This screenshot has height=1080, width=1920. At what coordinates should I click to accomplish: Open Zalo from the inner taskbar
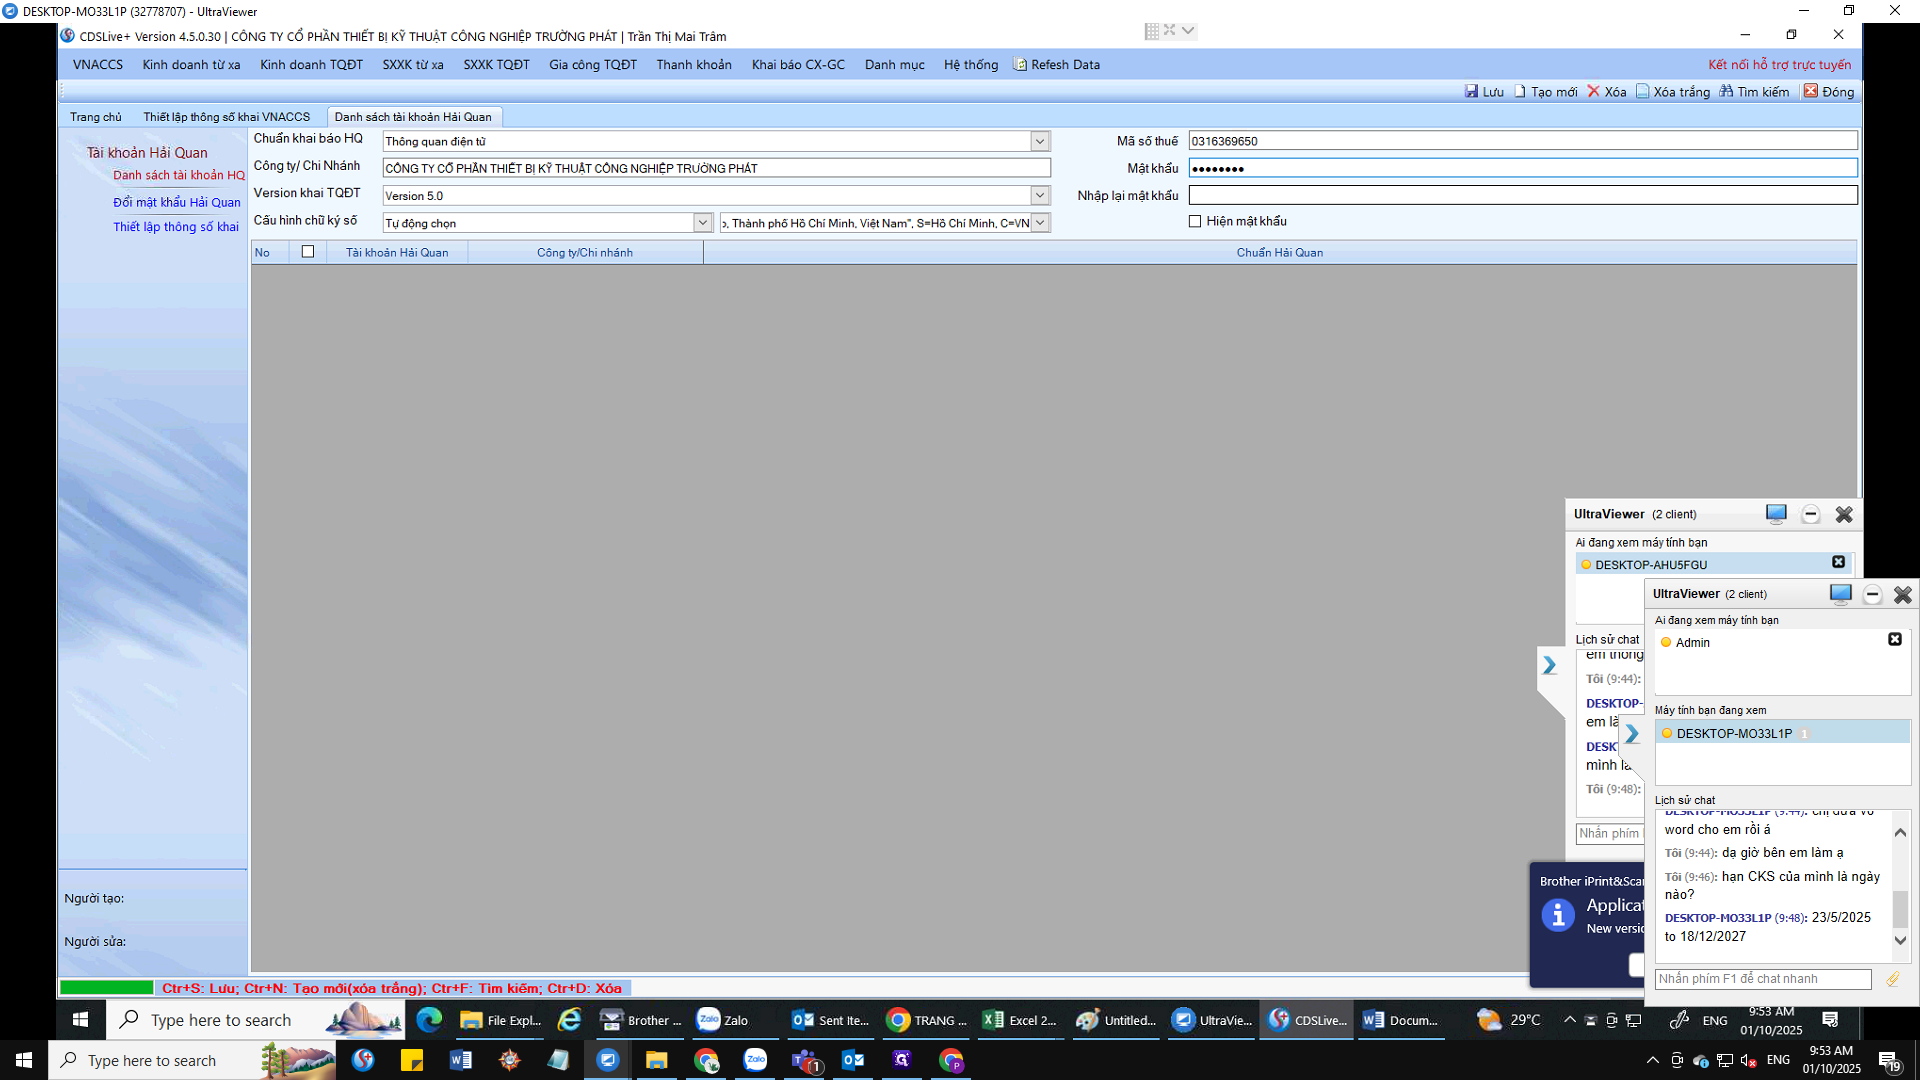[722, 1020]
